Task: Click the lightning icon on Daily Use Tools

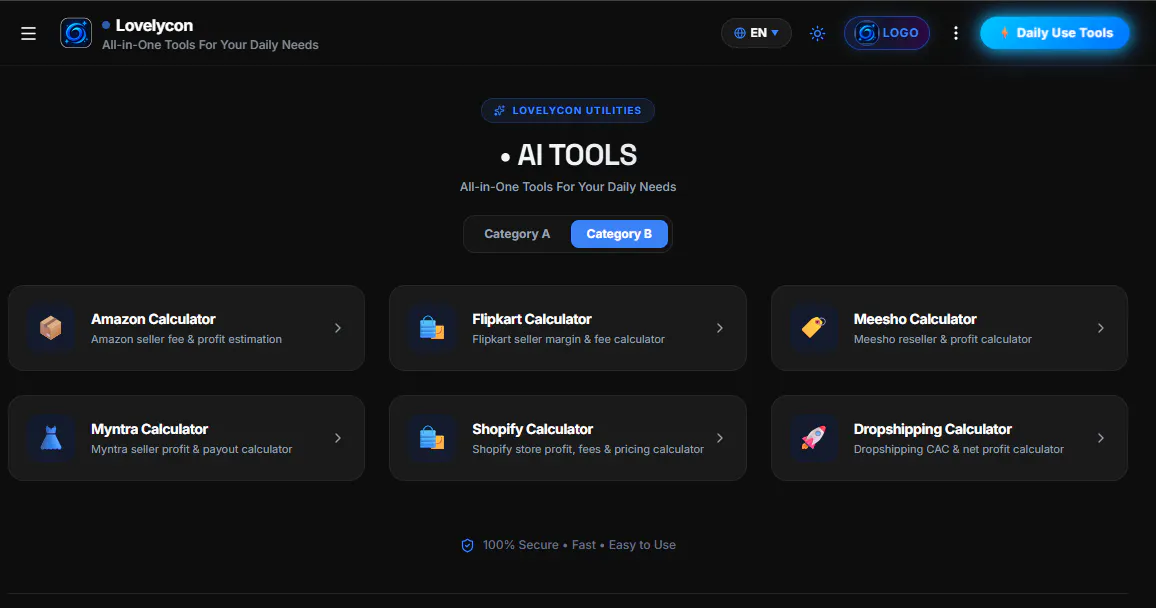Action: click(x=1004, y=32)
